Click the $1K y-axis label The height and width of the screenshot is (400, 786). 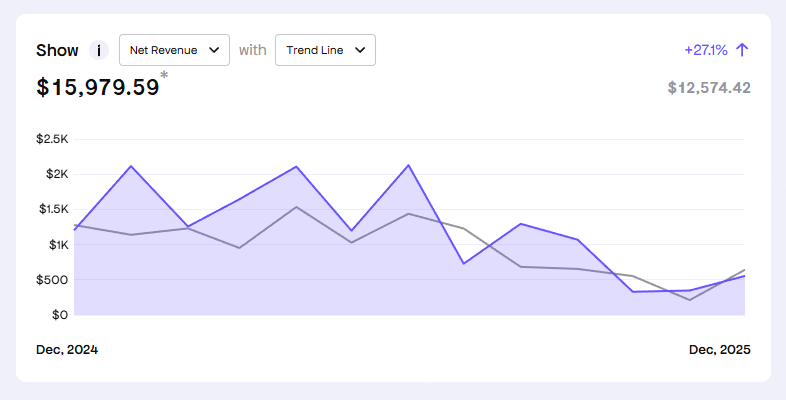(56, 245)
